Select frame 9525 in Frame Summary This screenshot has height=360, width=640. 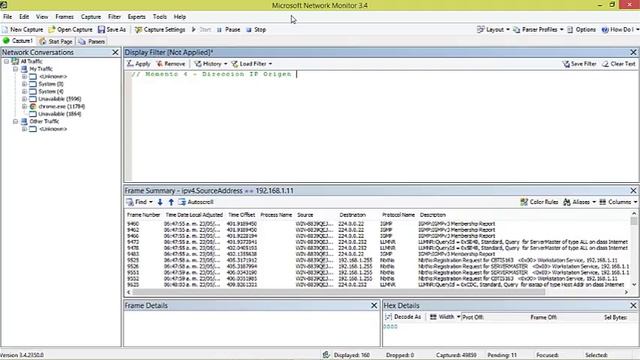click(378, 260)
